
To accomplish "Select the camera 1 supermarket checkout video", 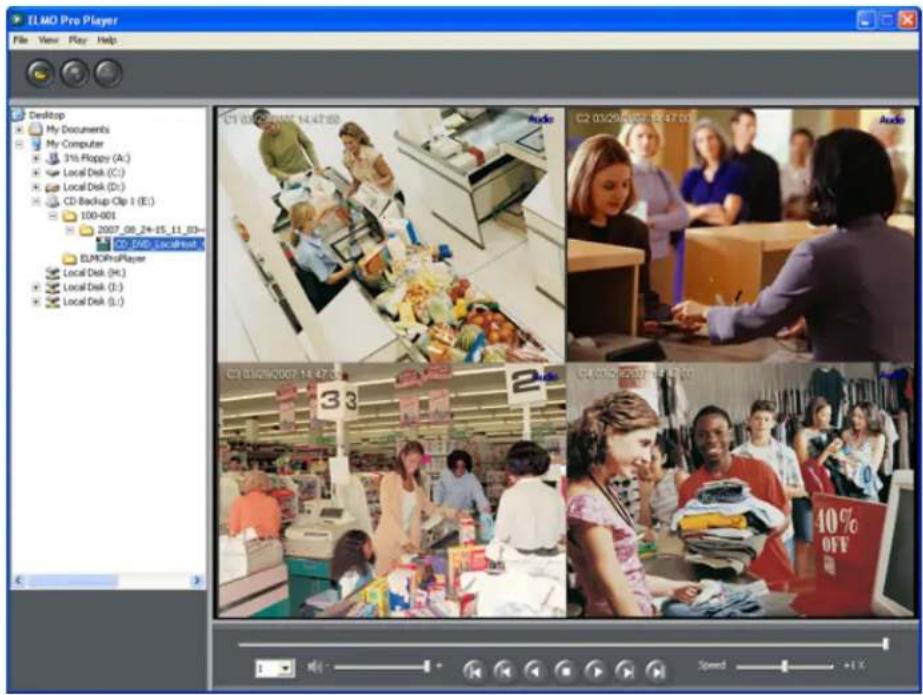I will 391,235.
